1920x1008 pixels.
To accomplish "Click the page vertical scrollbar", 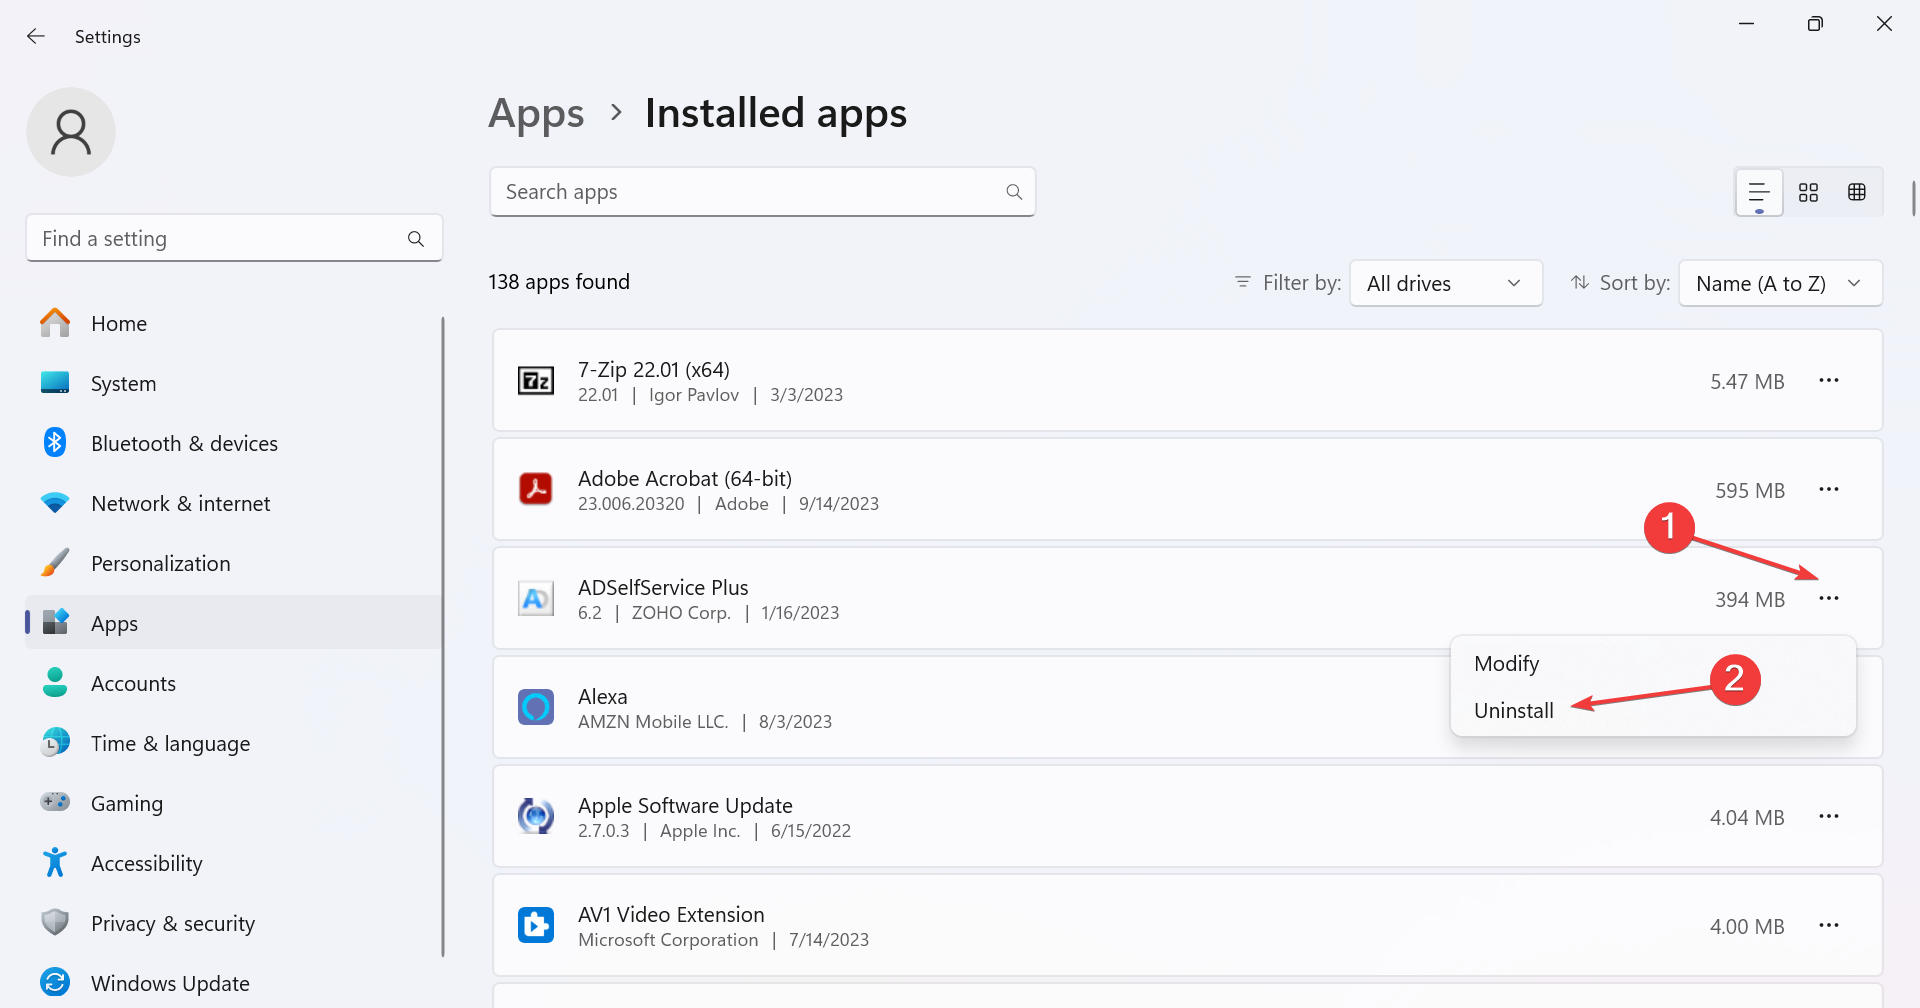I will (1913, 198).
